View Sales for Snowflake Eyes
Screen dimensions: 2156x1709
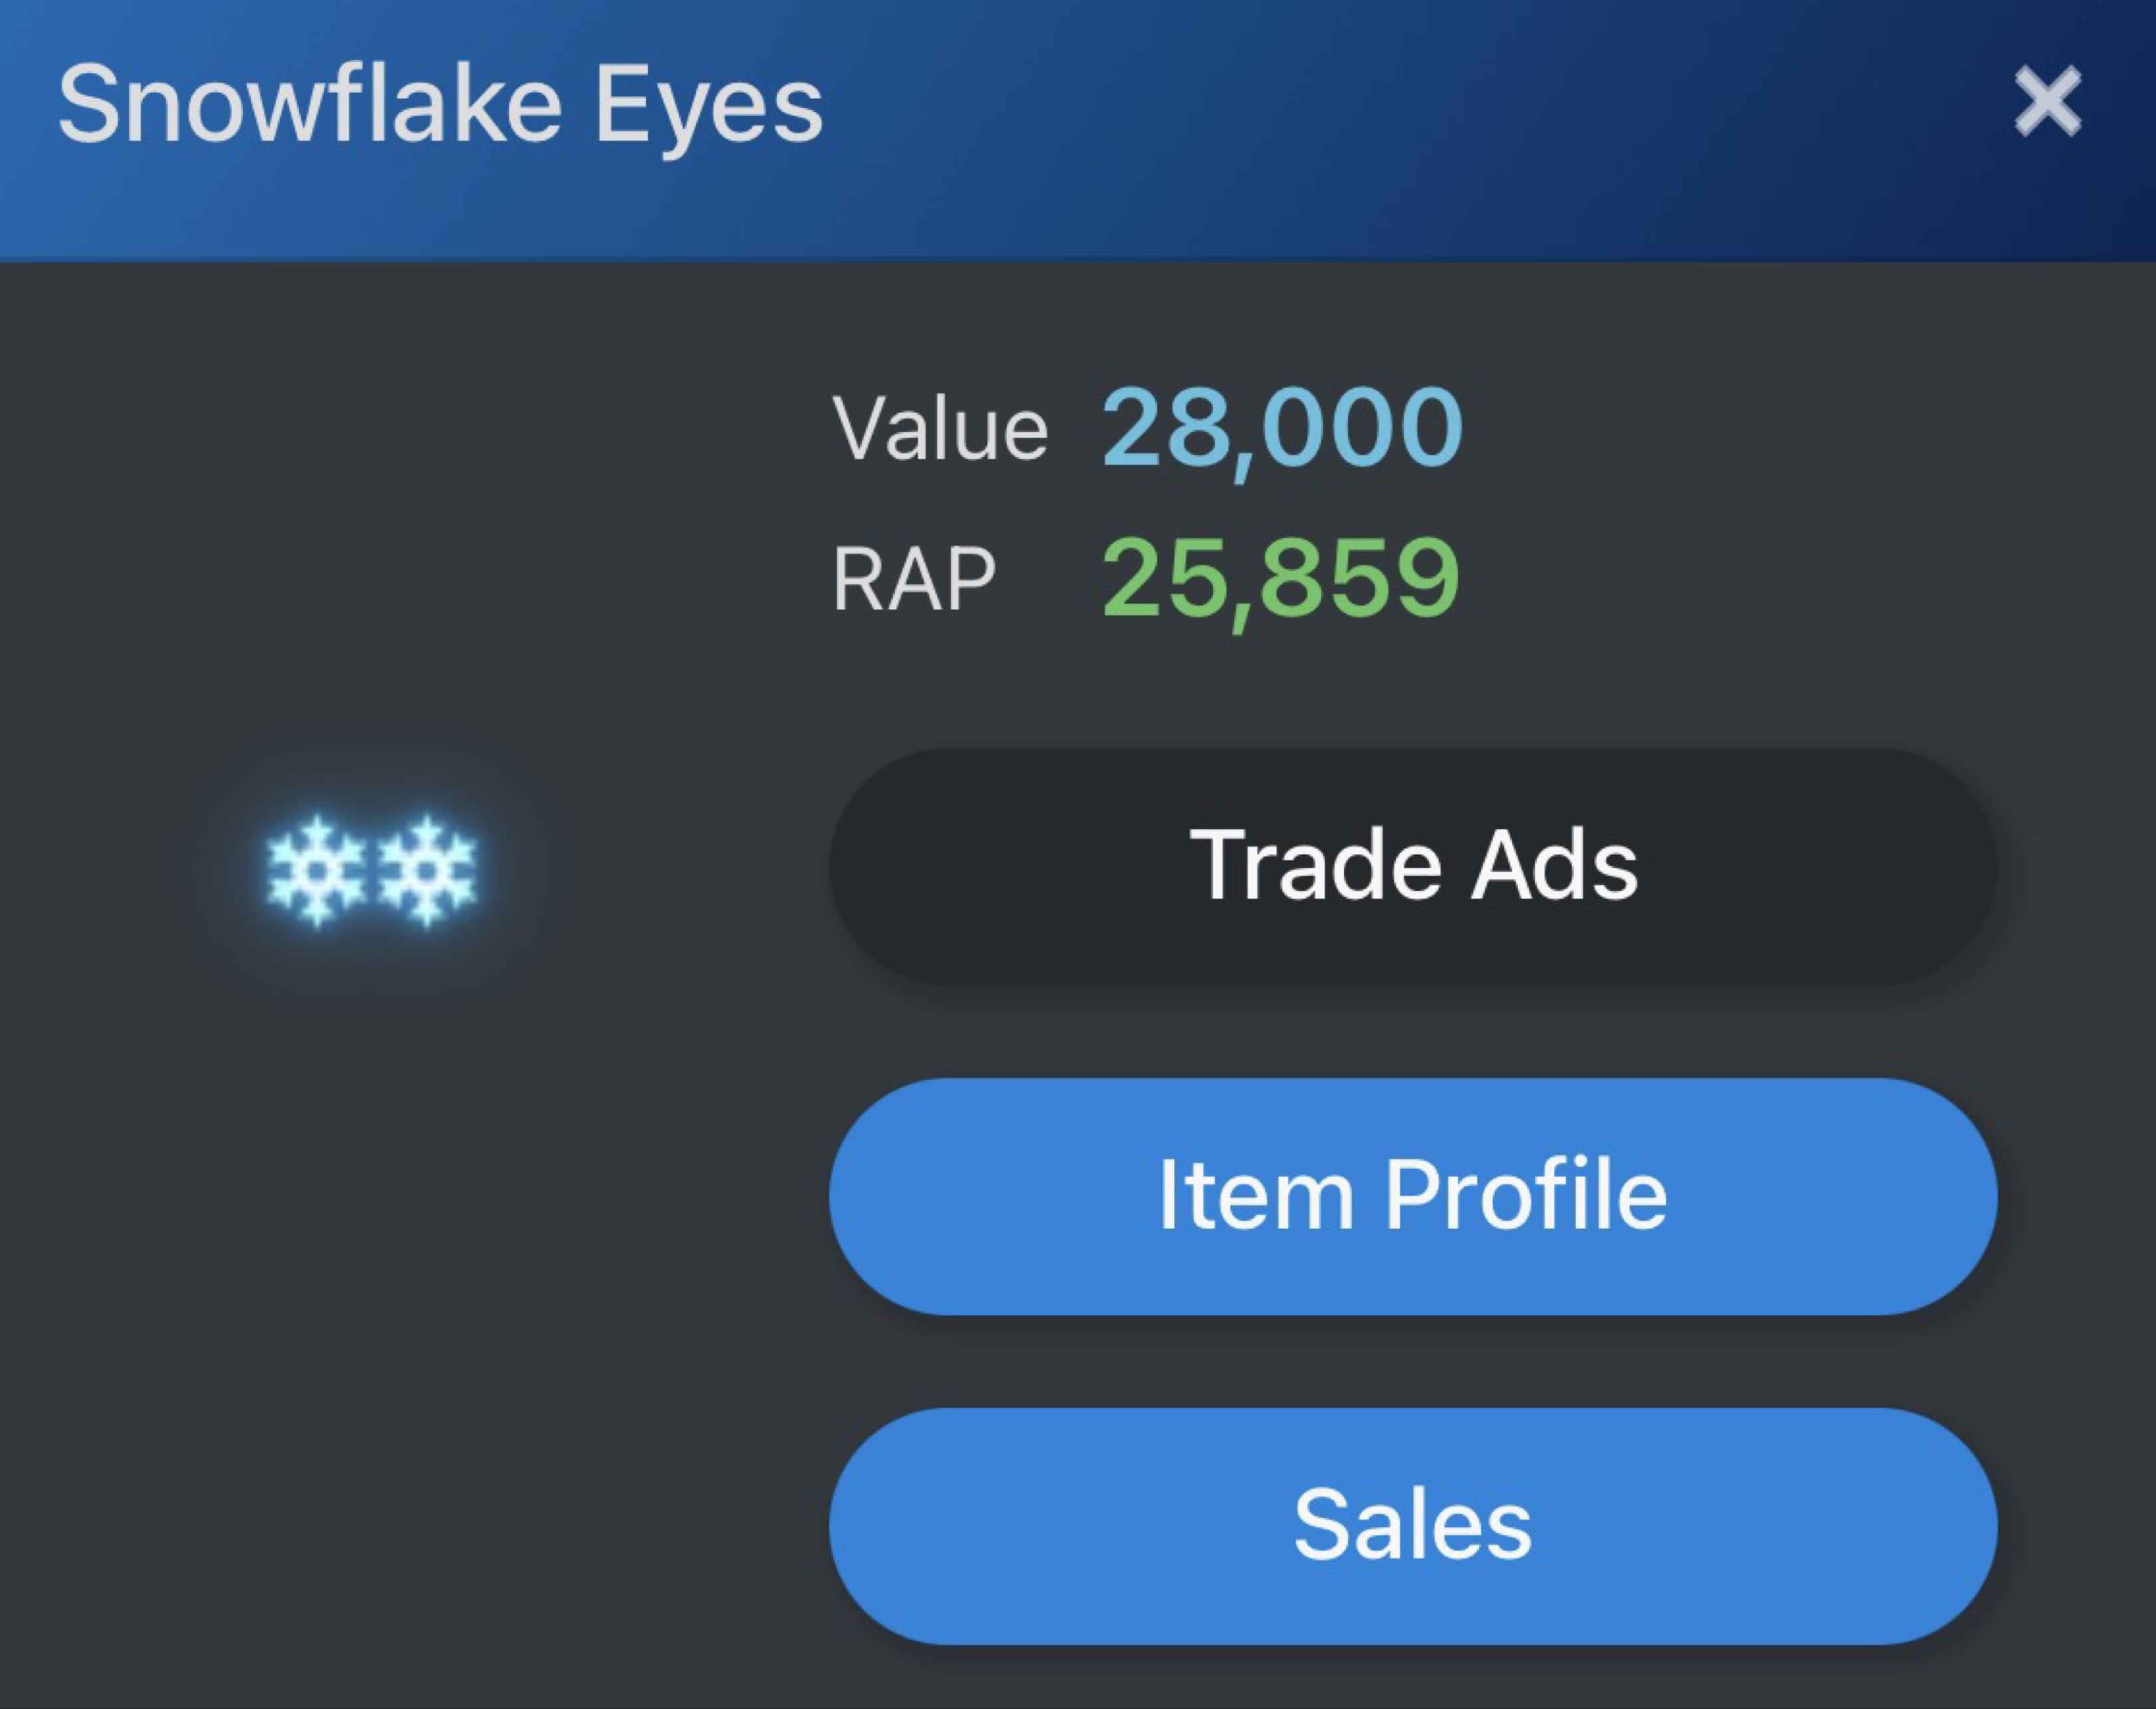pyautogui.click(x=1412, y=1526)
